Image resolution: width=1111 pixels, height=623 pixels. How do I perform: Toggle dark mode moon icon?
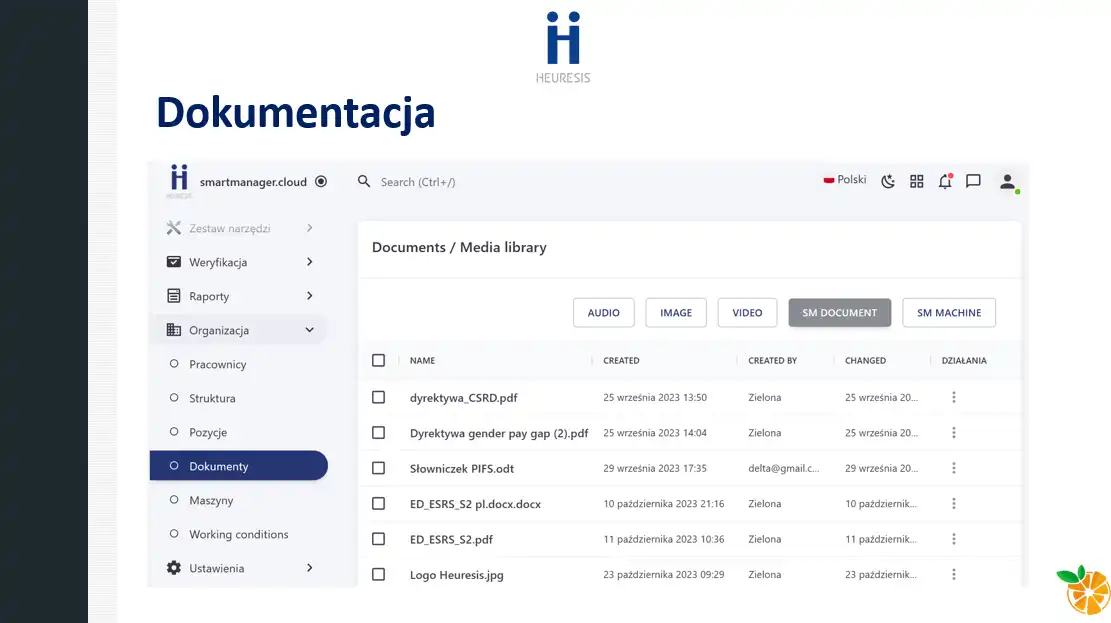(x=888, y=181)
